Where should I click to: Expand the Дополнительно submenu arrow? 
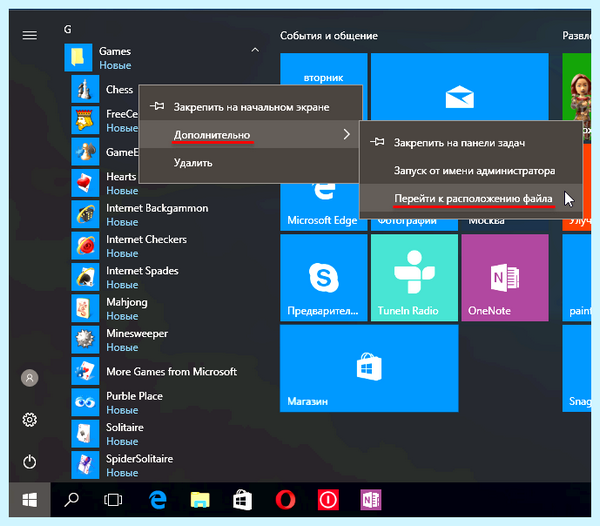click(346, 134)
